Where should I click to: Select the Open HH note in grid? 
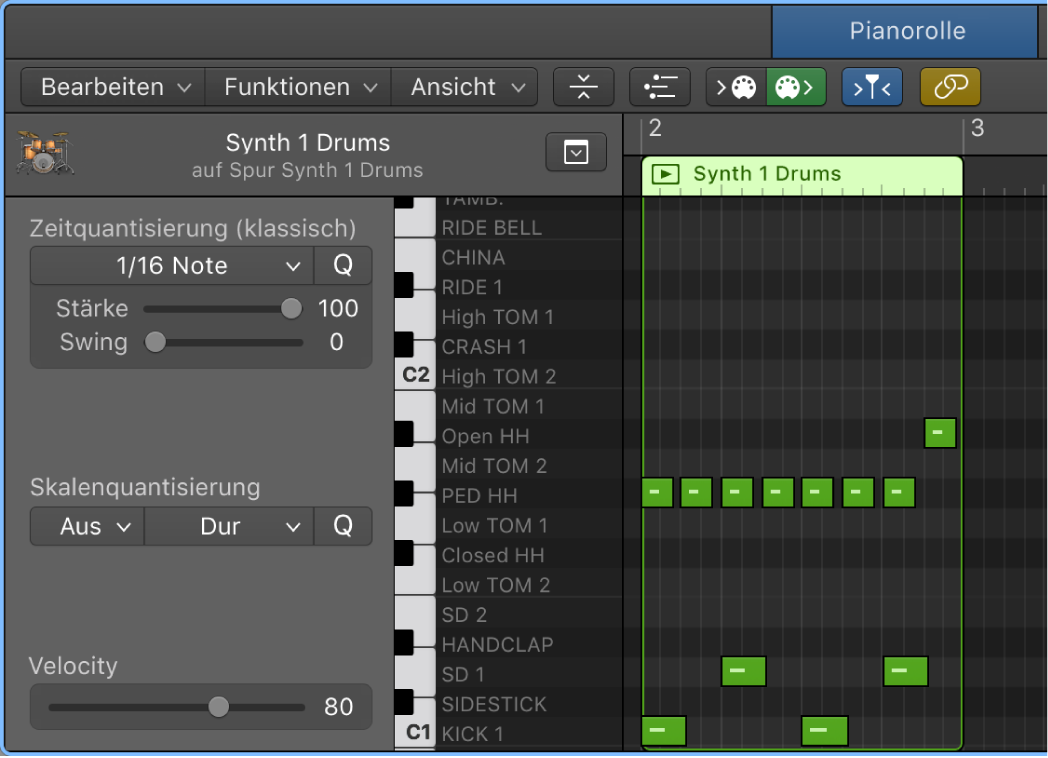[x=940, y=433]
